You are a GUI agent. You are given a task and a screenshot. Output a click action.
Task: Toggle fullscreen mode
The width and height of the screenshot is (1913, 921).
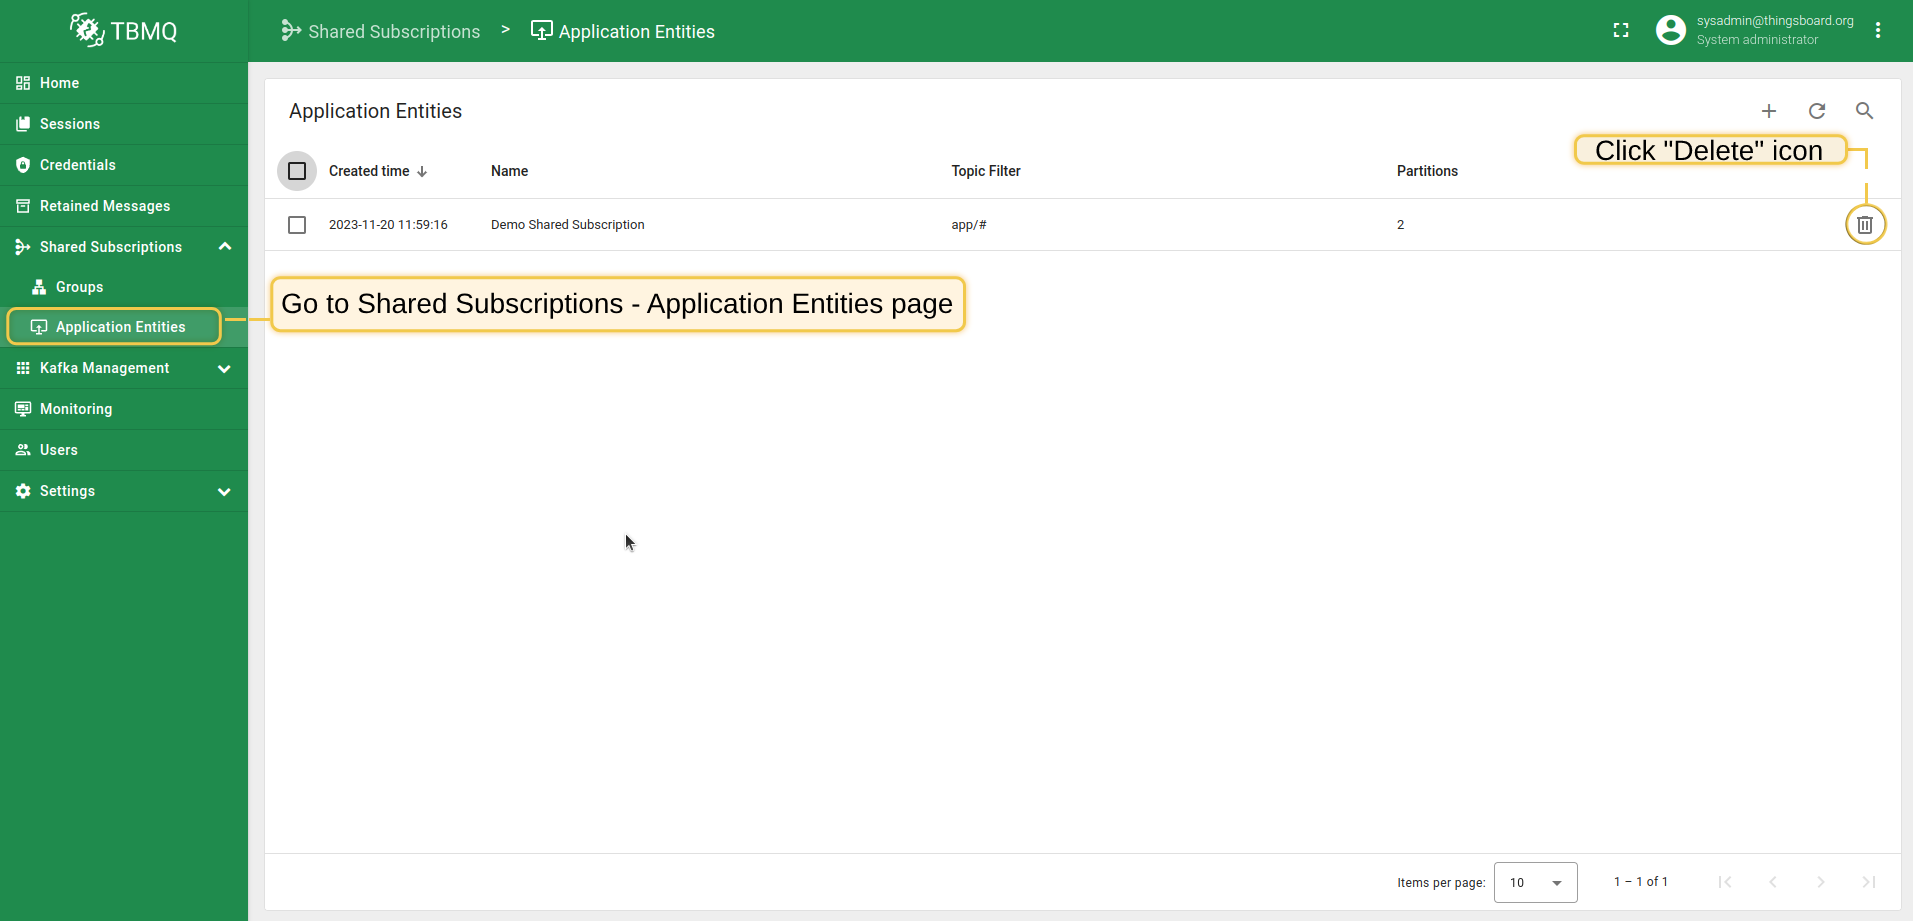point(1621,30)
